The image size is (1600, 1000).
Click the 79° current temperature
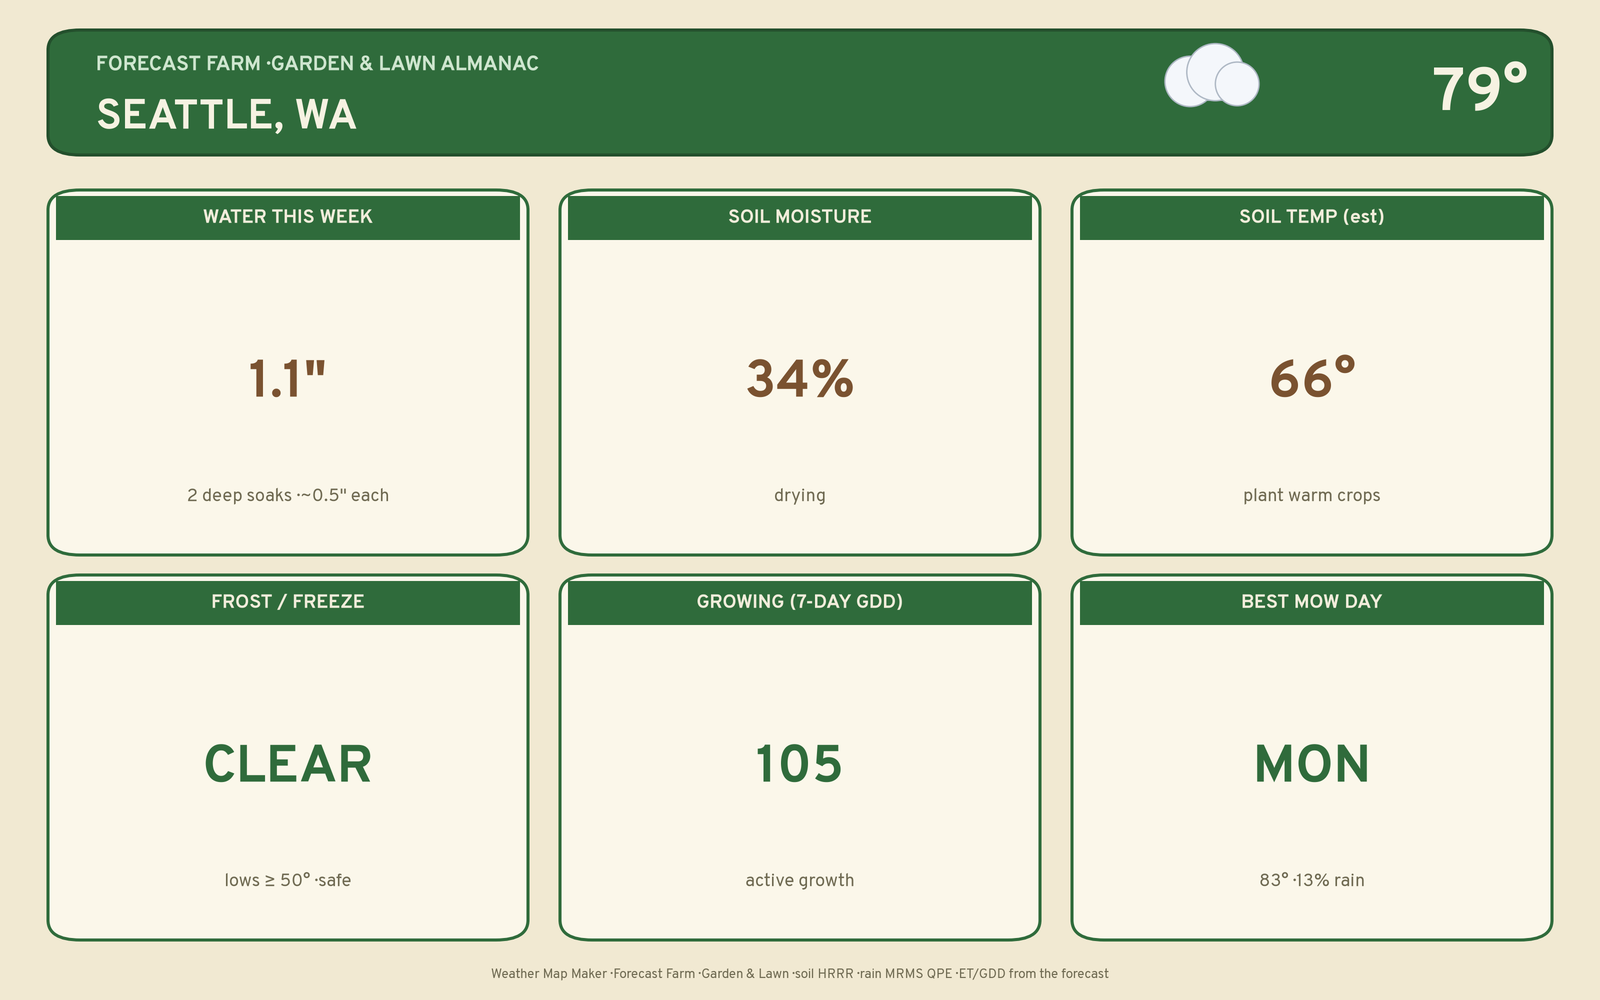[1479, 89]
